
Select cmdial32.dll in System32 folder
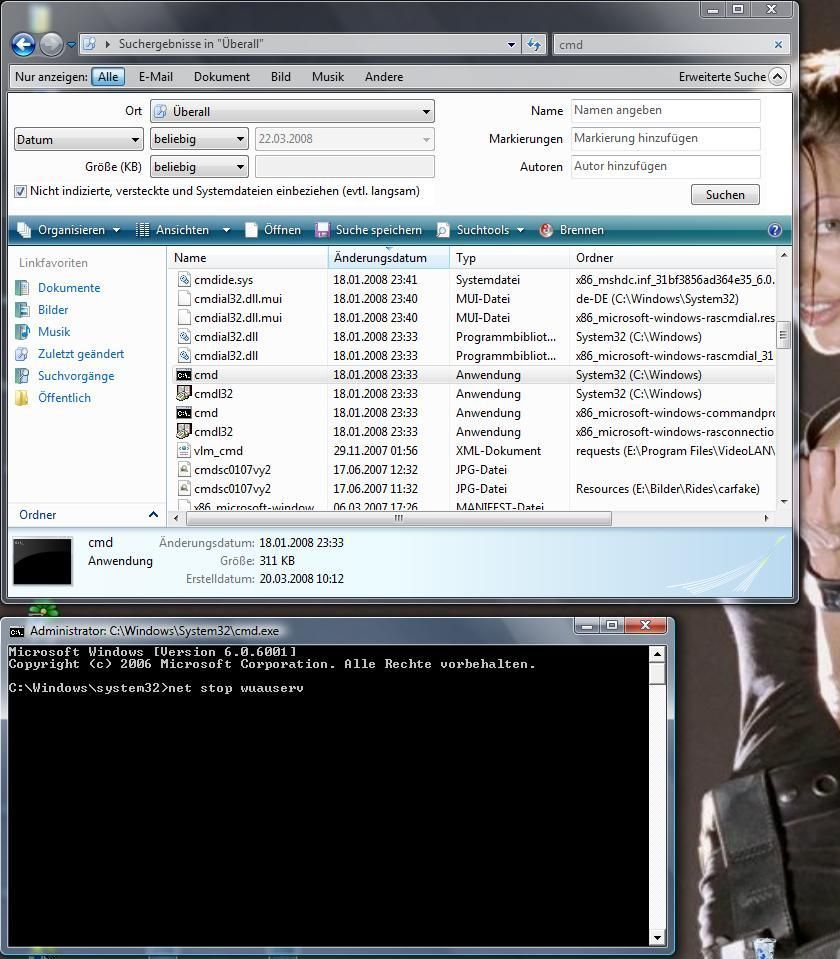[x=226, y=336]
